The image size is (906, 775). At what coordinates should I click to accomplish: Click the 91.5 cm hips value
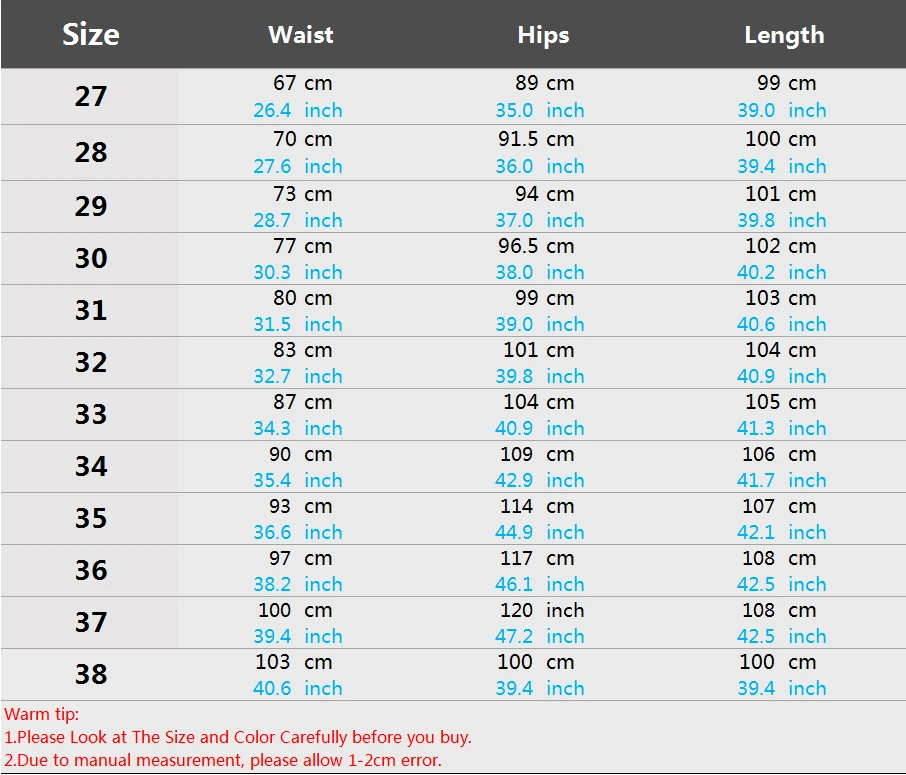point(536,139)
